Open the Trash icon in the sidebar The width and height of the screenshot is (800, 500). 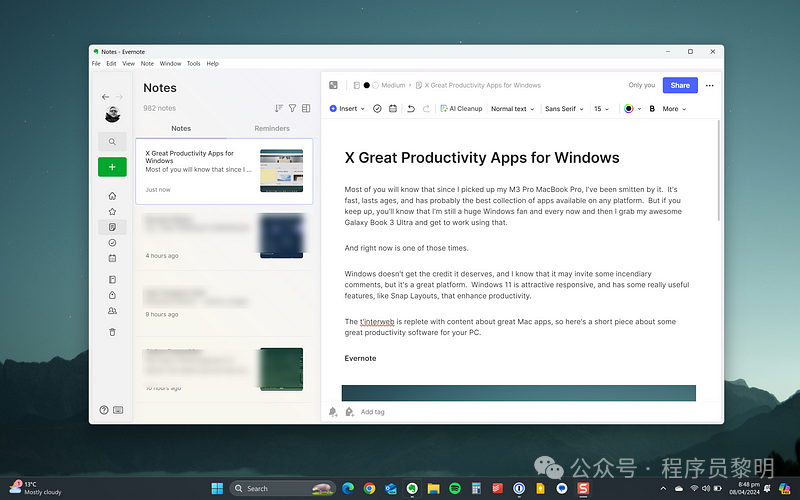pyautogui.click(x=112, y=332)
